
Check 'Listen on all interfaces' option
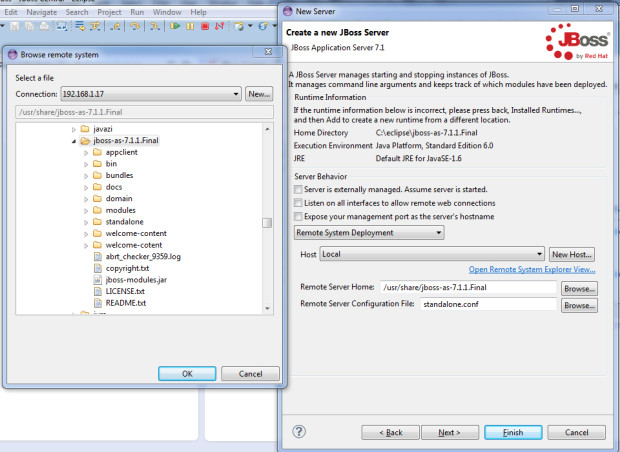(297, 202)
